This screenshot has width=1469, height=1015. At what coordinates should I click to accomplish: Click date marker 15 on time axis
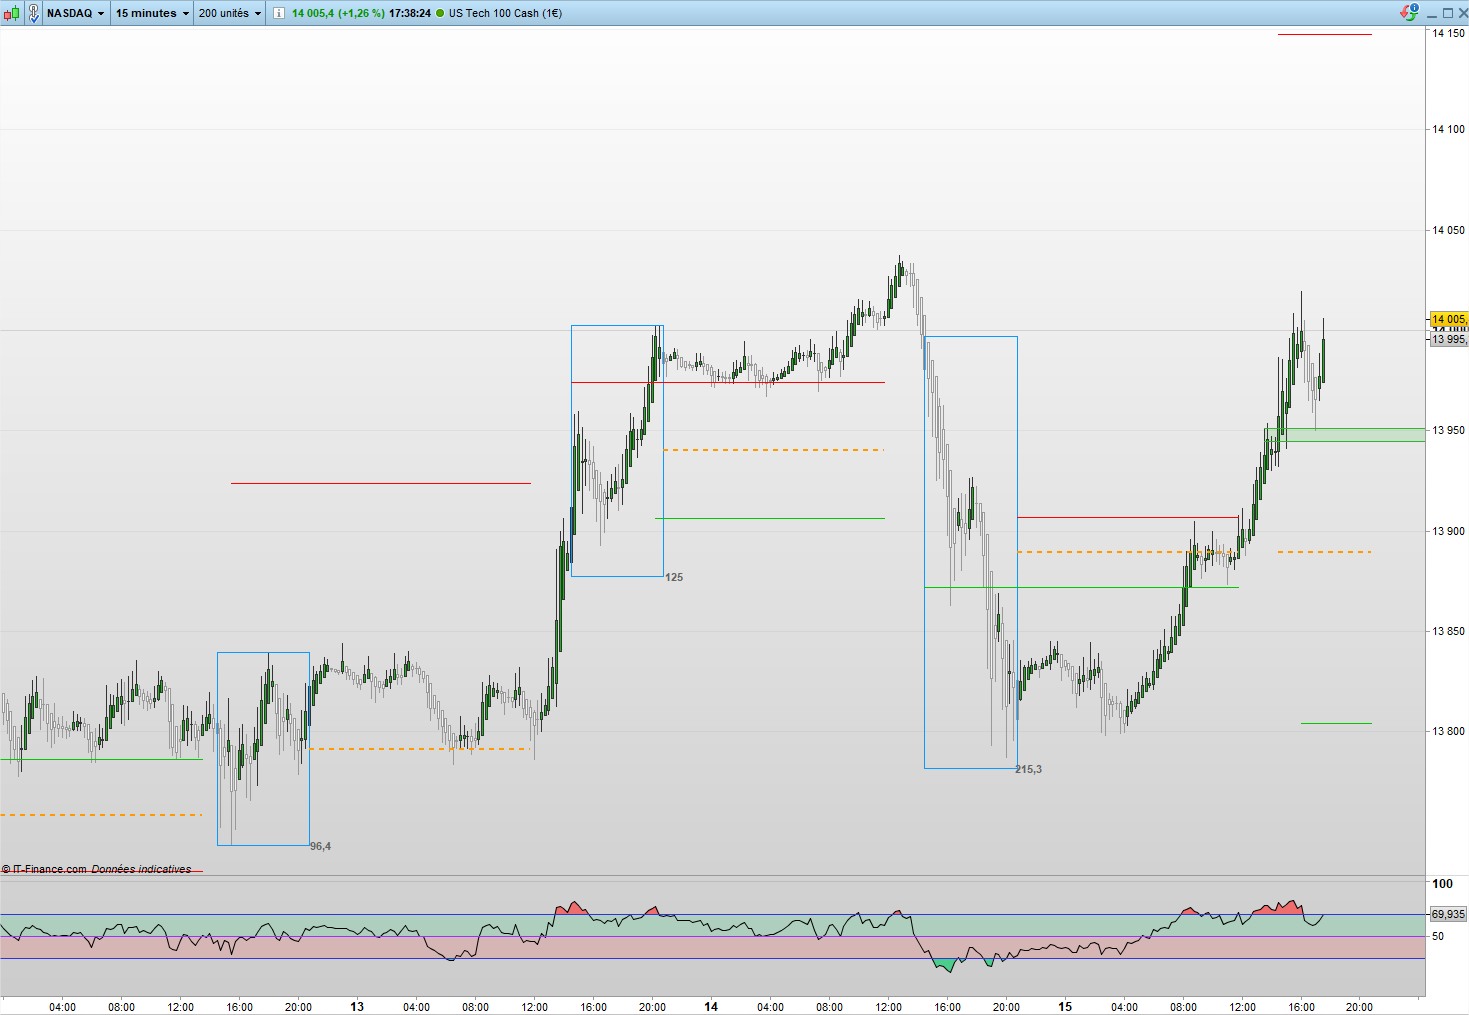[1065, 1007]
